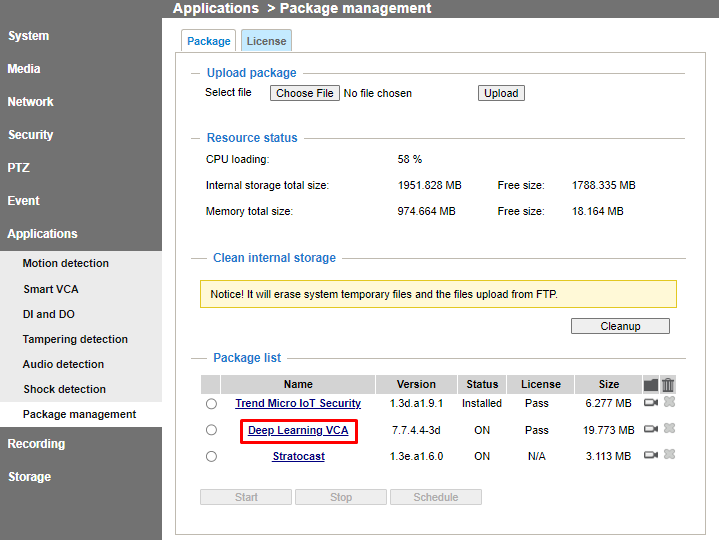
Task: Click delete X icon for Trend Micro package
Action: tap(669, 403)
